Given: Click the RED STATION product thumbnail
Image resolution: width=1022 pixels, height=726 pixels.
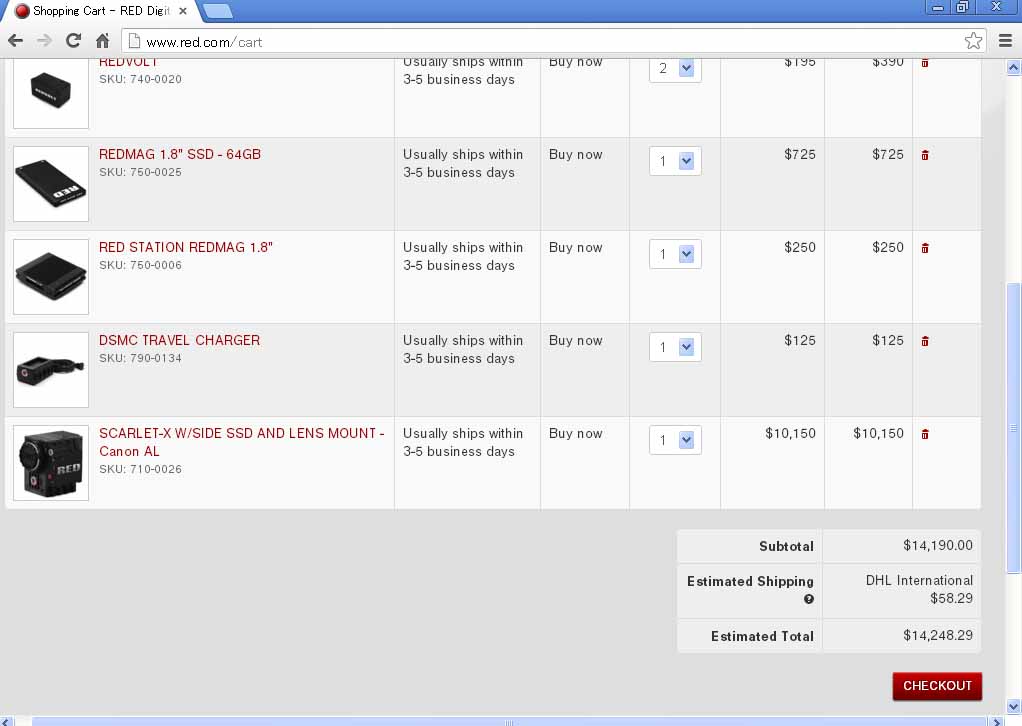Looking at the screenshot, I should pyautogui.click(x=51, y=277).
